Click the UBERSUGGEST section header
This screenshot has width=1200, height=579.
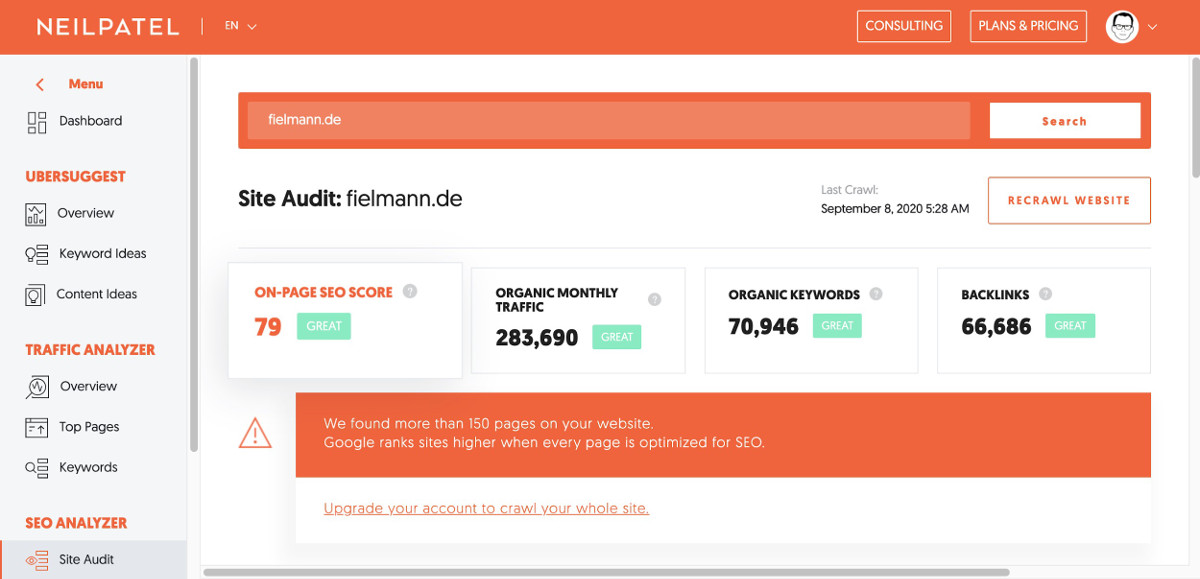pos(76,177)
